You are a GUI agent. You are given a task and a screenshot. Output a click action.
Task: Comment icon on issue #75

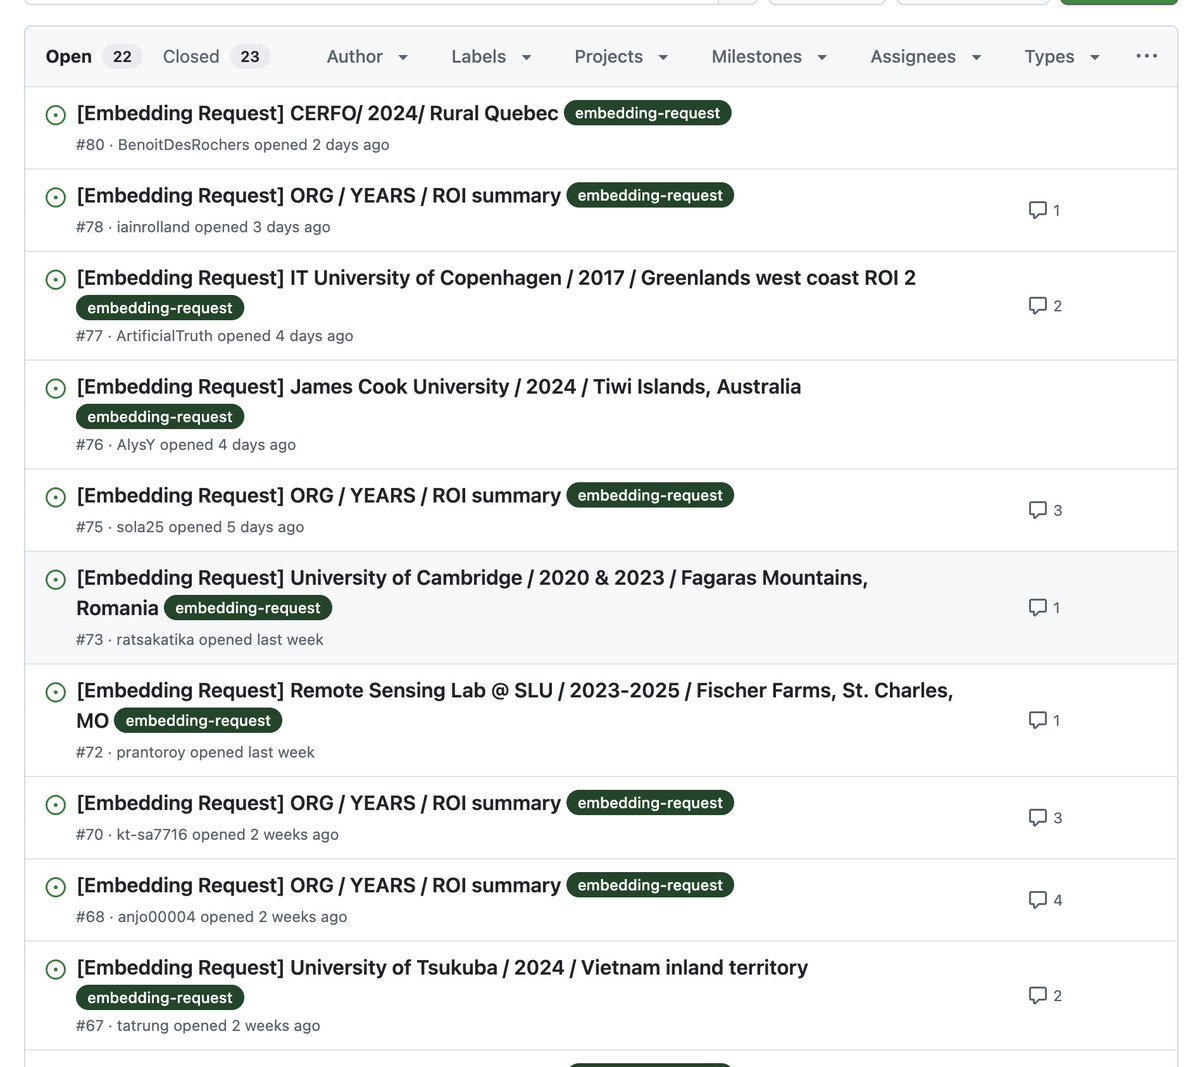[1038, 510]
